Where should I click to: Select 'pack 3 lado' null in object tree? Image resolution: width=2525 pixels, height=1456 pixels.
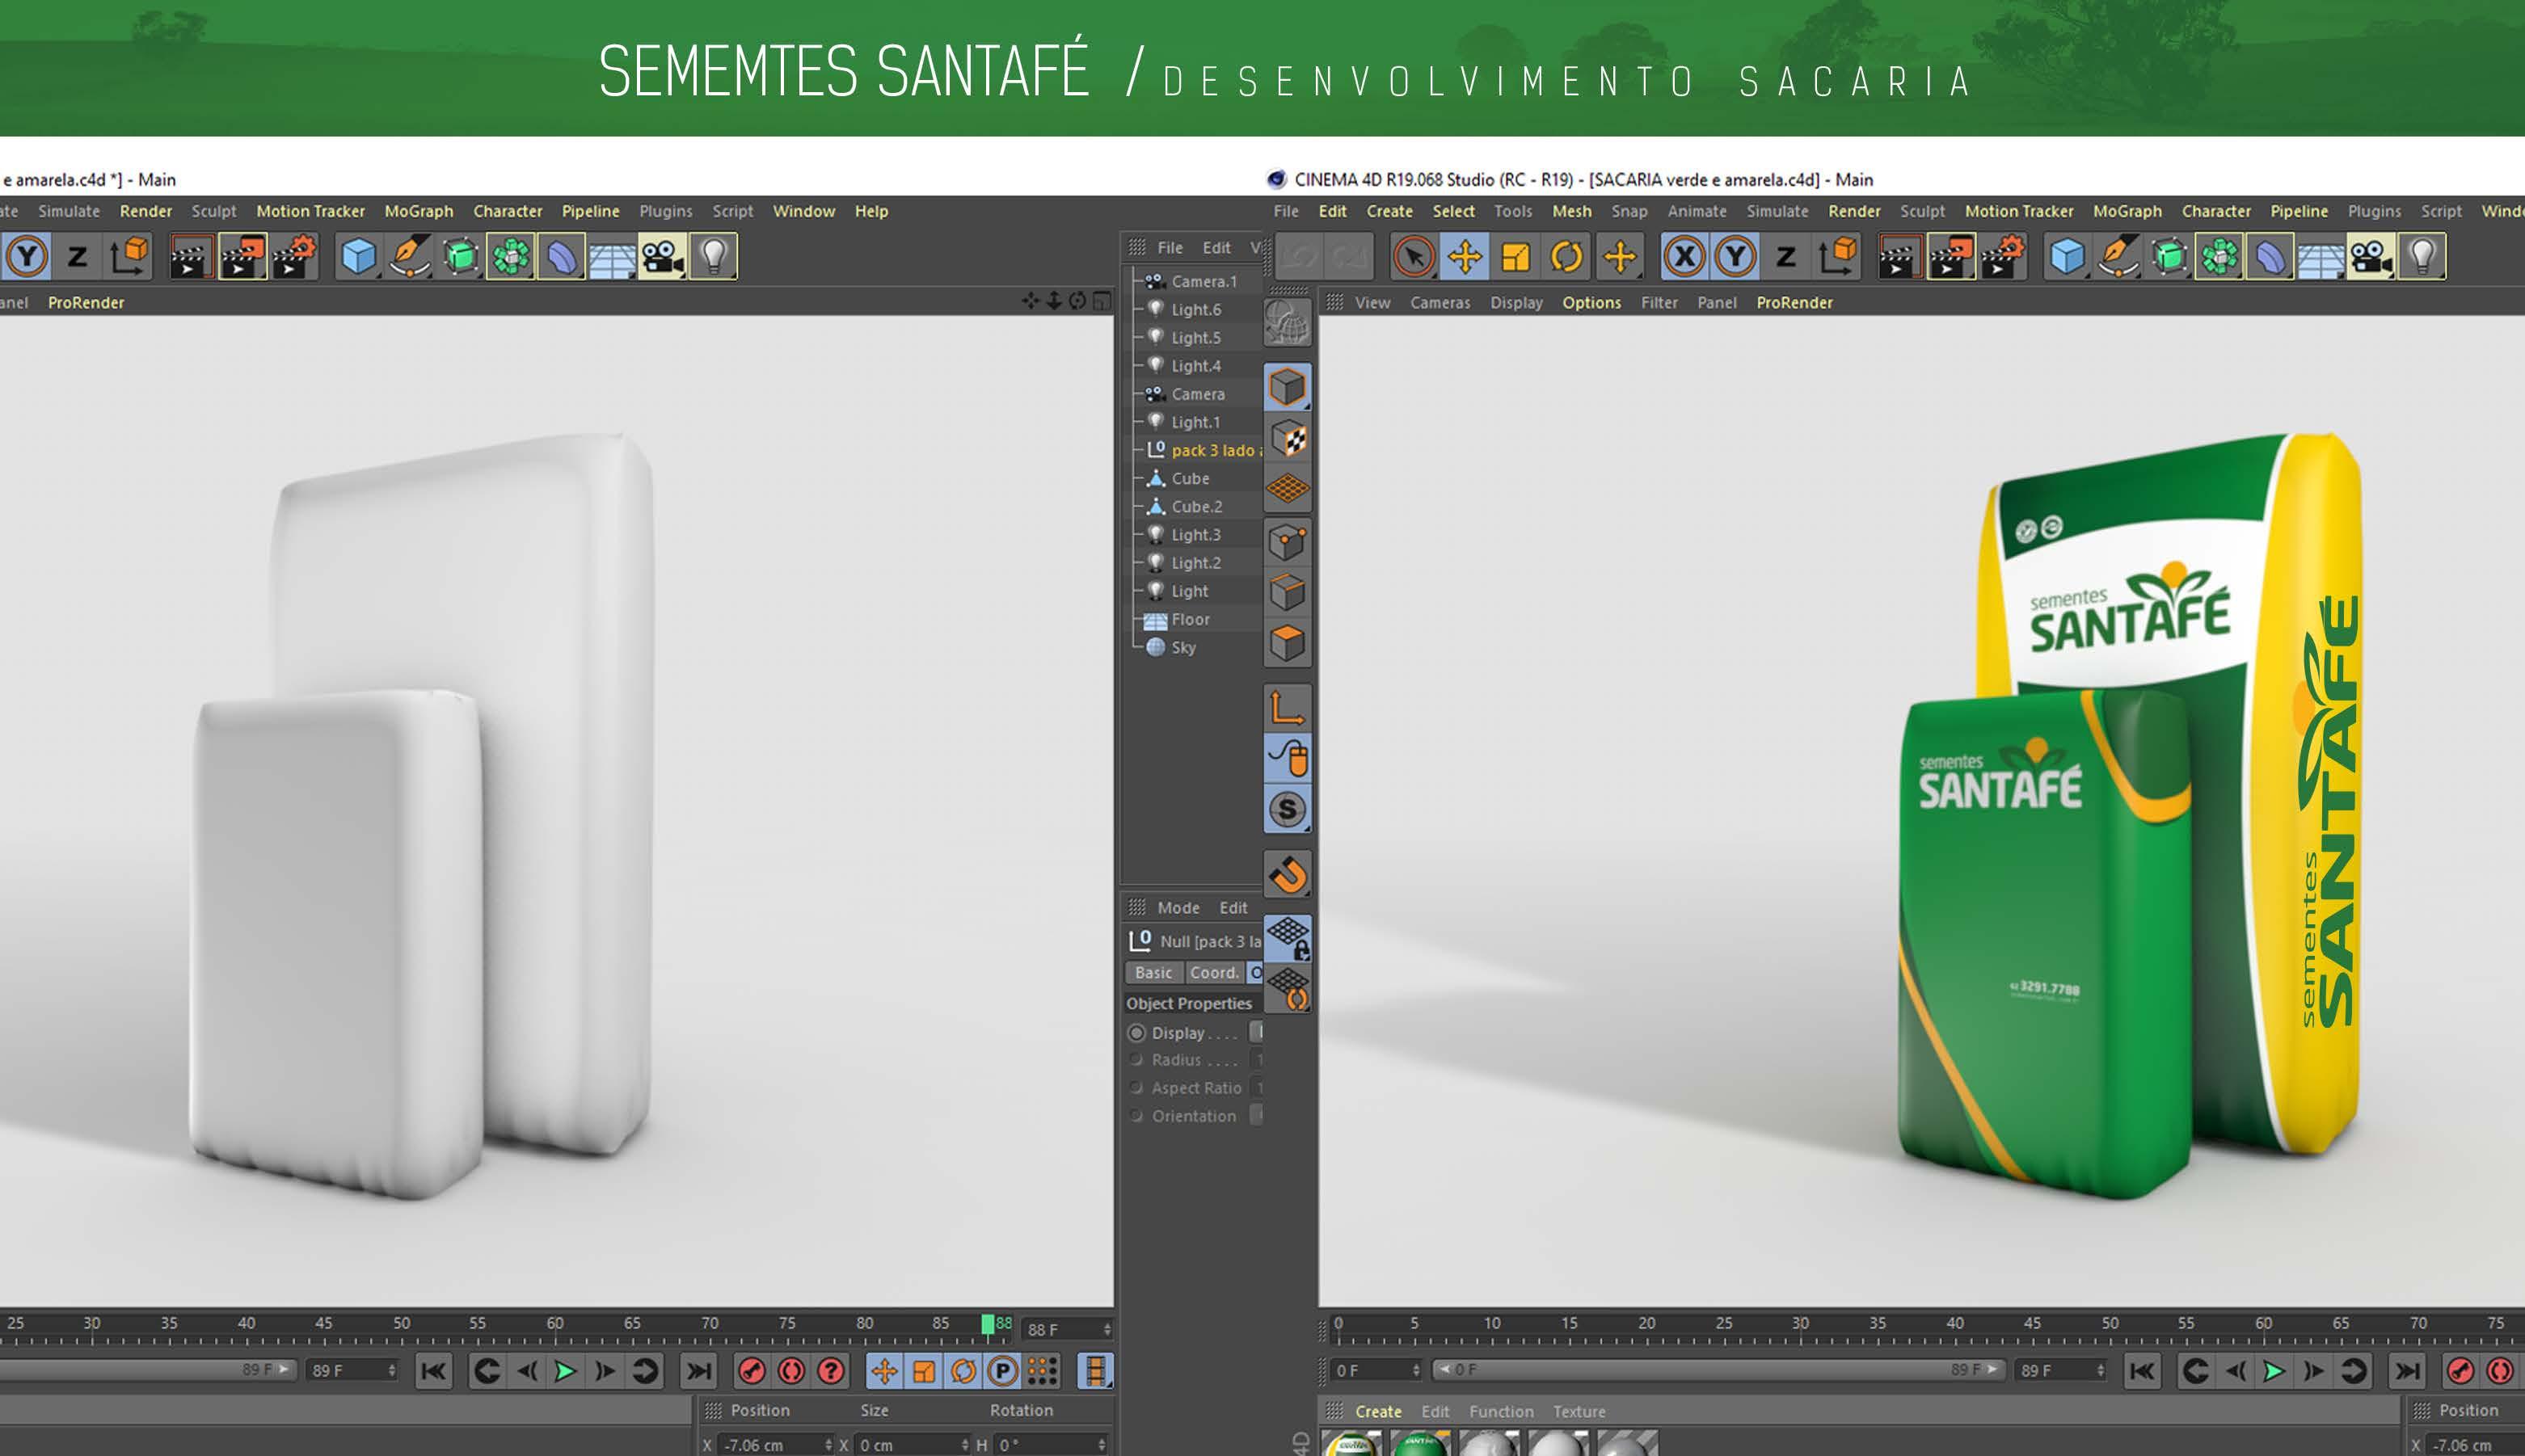click(x=1212, y=451)
